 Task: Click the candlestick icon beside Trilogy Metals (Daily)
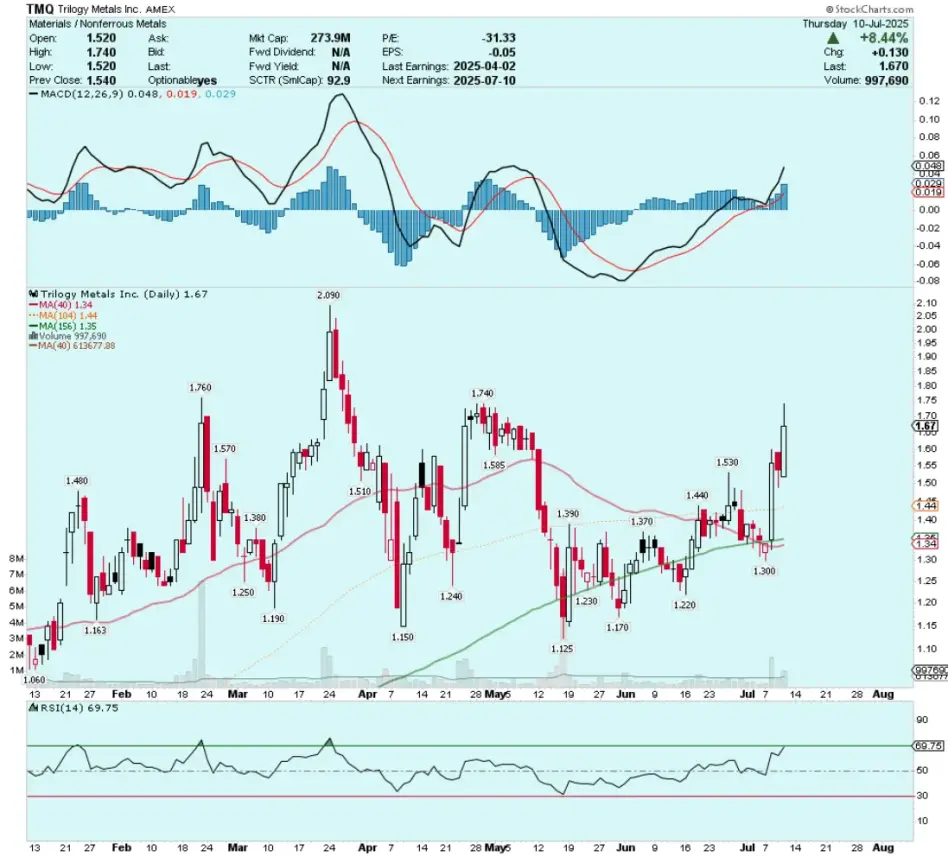(33, 294)
